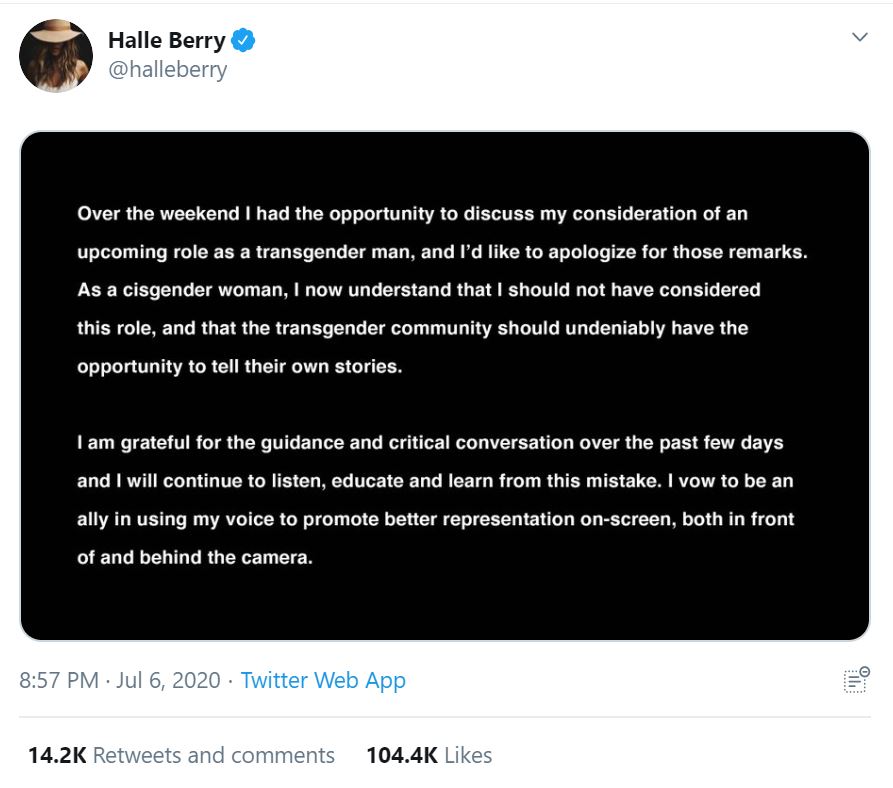Click the line starting 'As a cisgender woman'
The height and width of the screenshot is (788, 893).
point(418,290)
